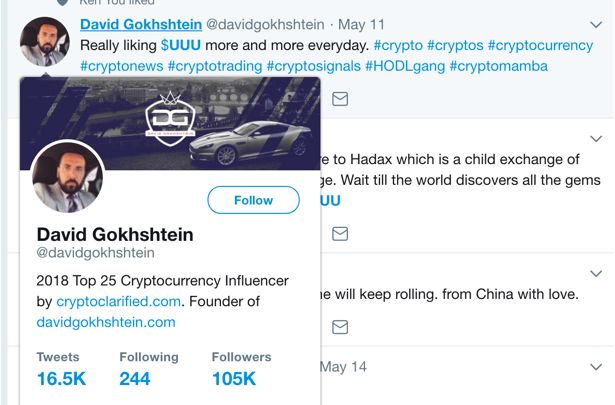Click the $UUU cashtag in the first tweet
Viewport: 615px width, 405px height.
click(x=180, y=46)
